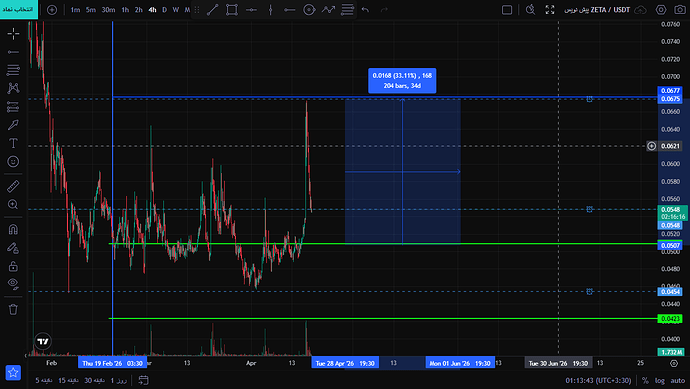
Task: Hide all drawings with eye icon
Action: pyautogui.click(x=13, y=284)
